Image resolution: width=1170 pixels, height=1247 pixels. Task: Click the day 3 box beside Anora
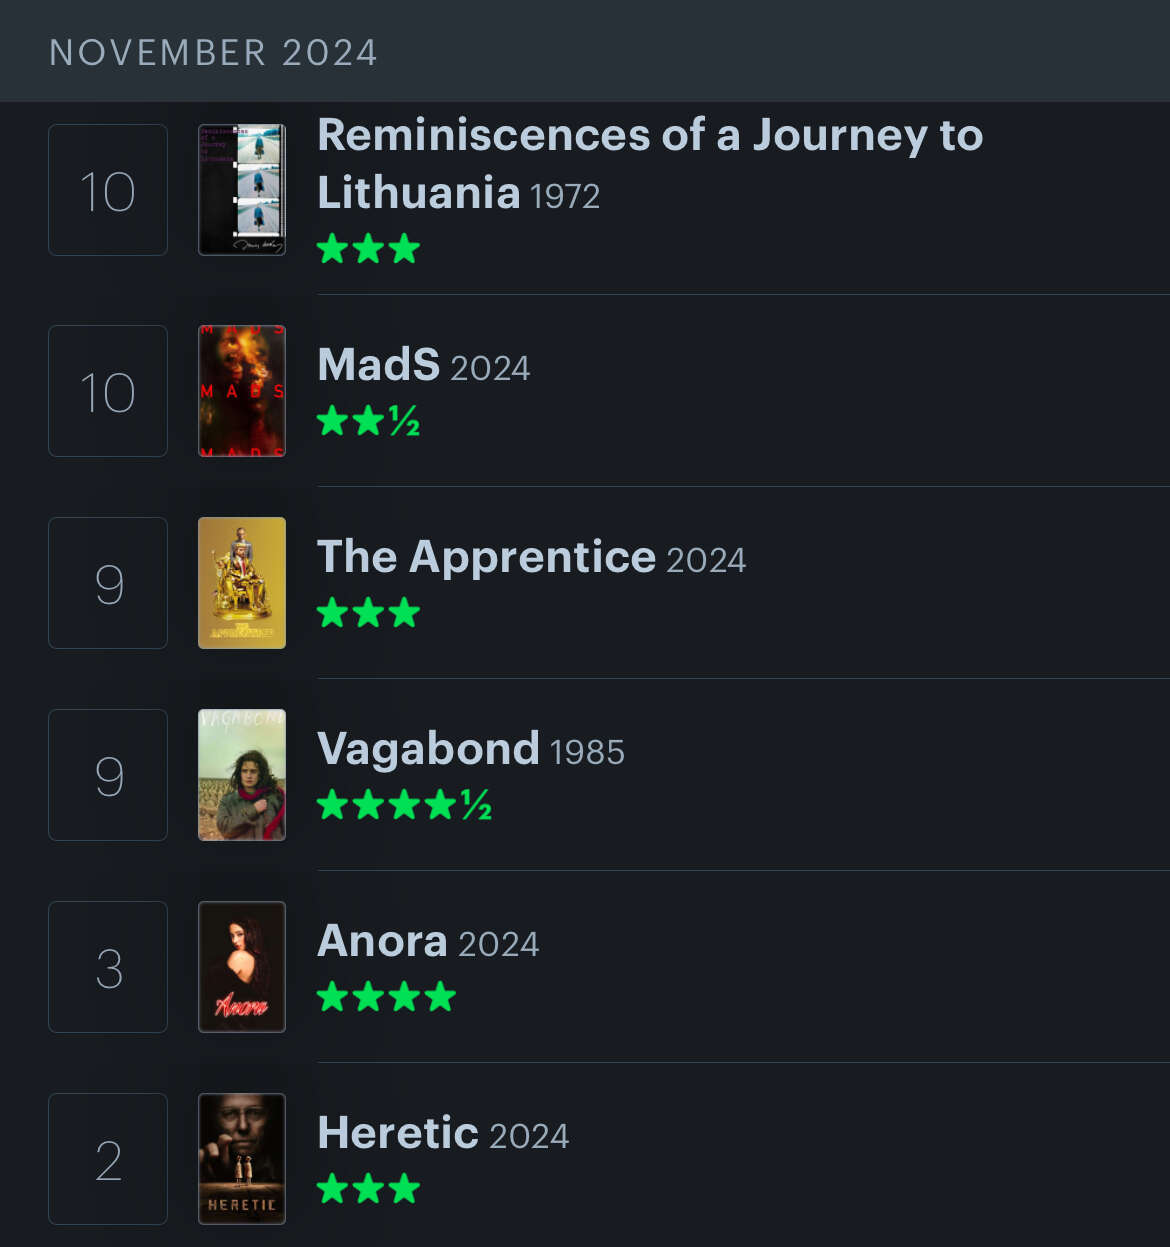click(x=108, y=967)
